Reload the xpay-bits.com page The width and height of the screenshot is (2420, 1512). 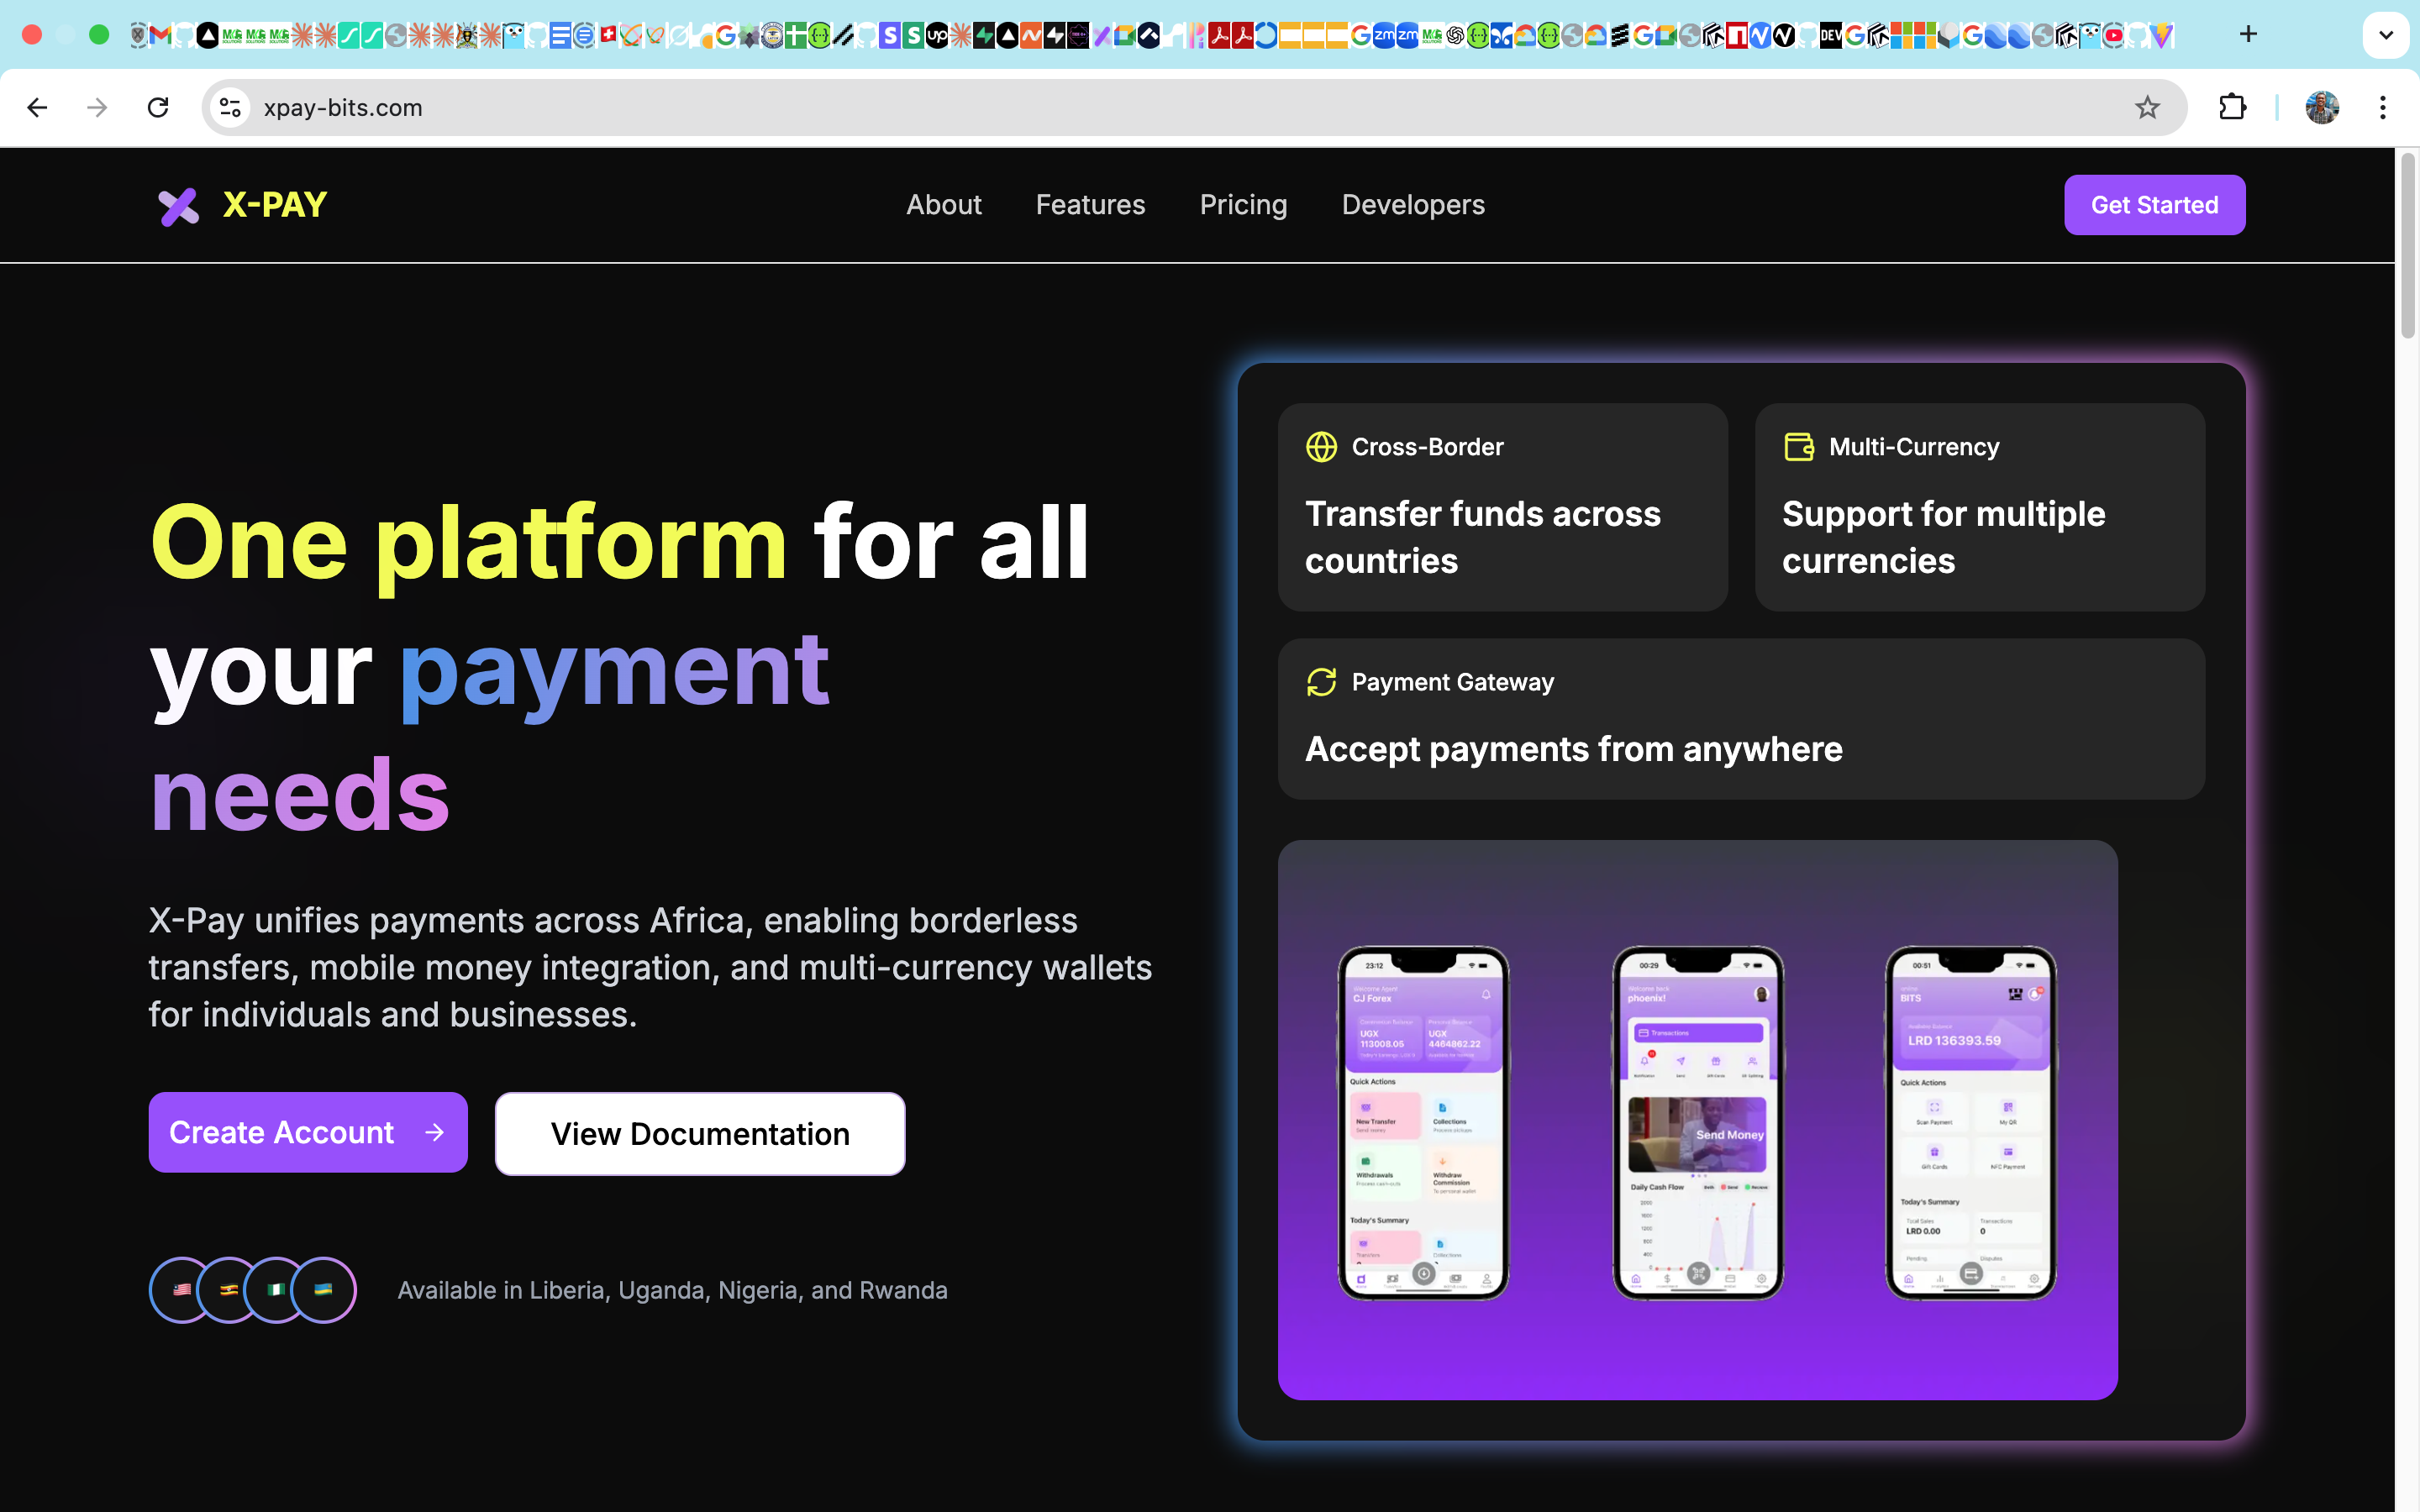point(158,107)
